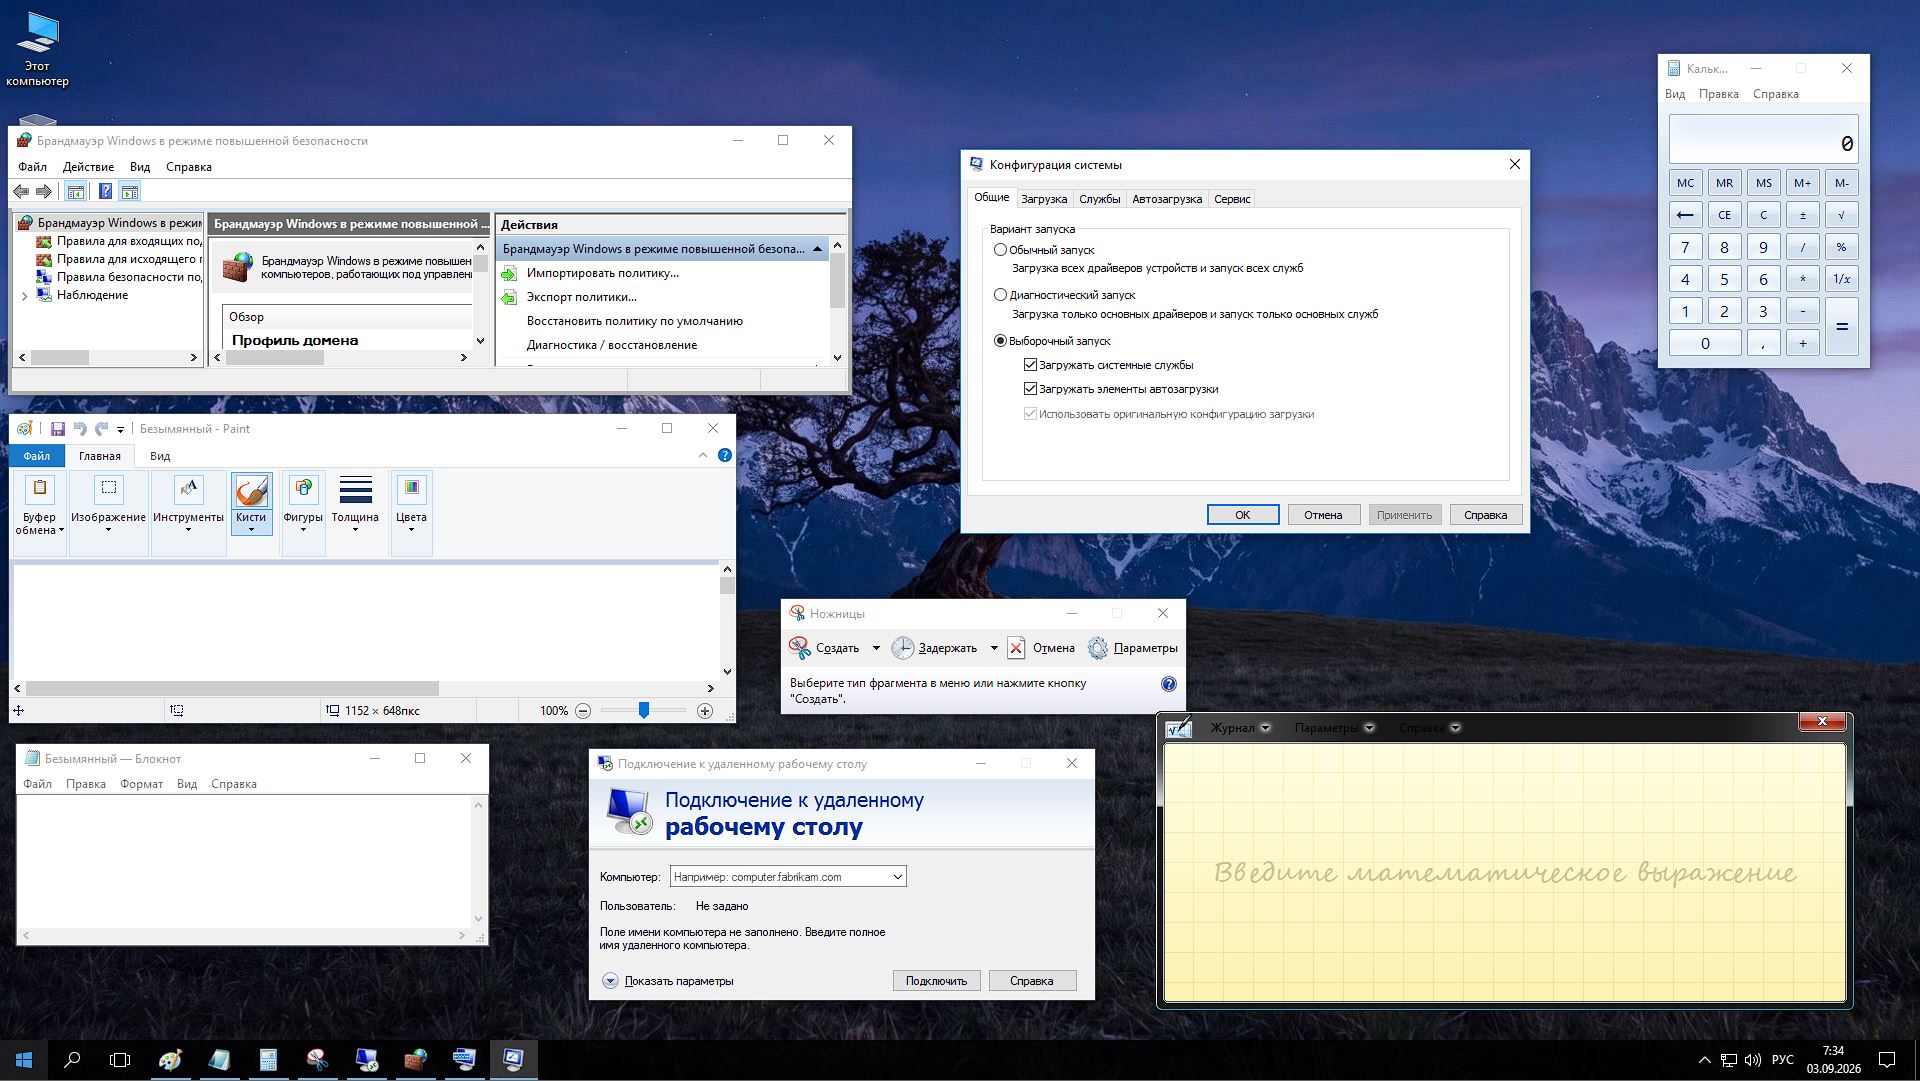The width and height of the screenshot is (1920, 1081).
Task: Switch to Автозагрузка tab in System Configuration
Action: tap(1167, 199)
